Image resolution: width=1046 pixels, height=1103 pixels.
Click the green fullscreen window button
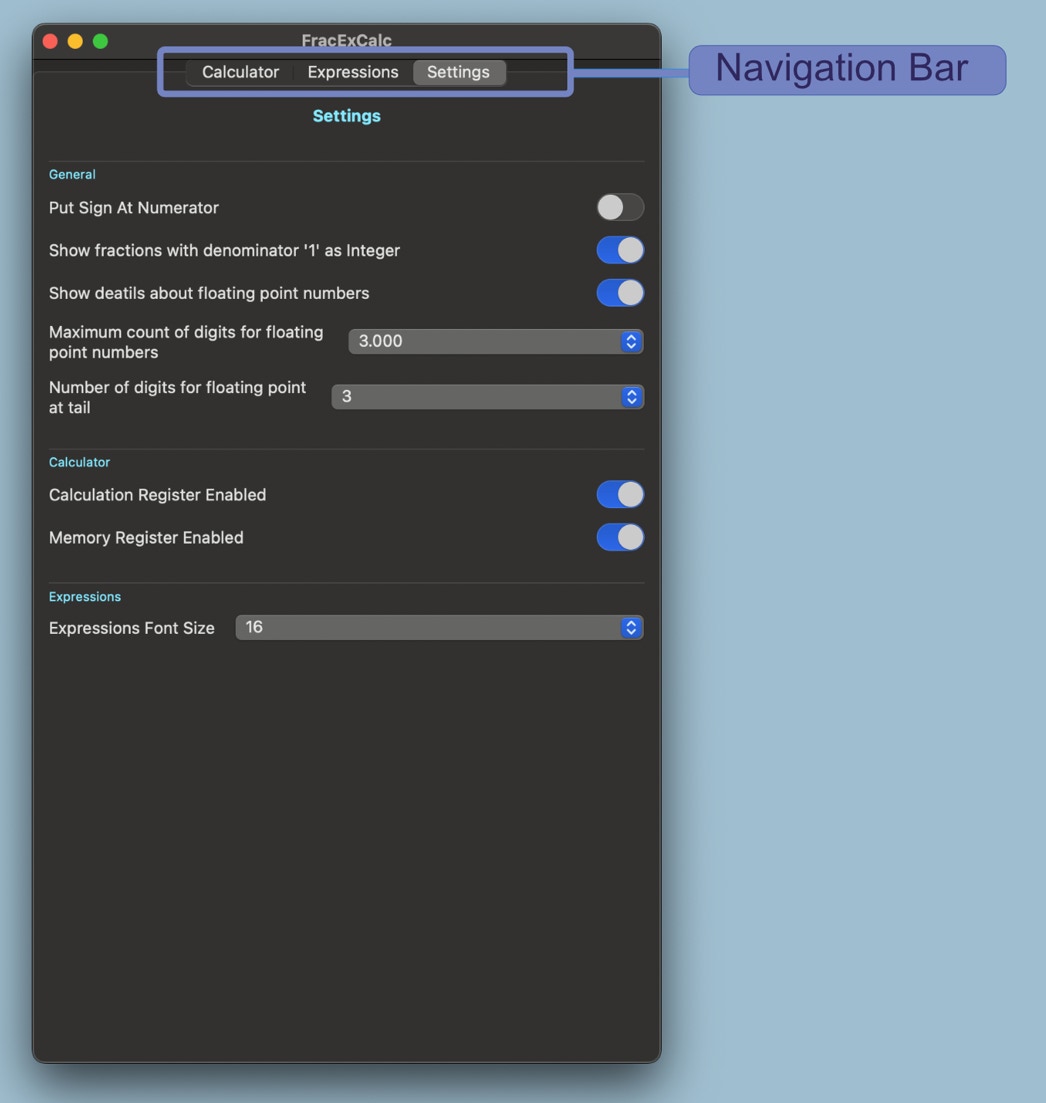100,41
